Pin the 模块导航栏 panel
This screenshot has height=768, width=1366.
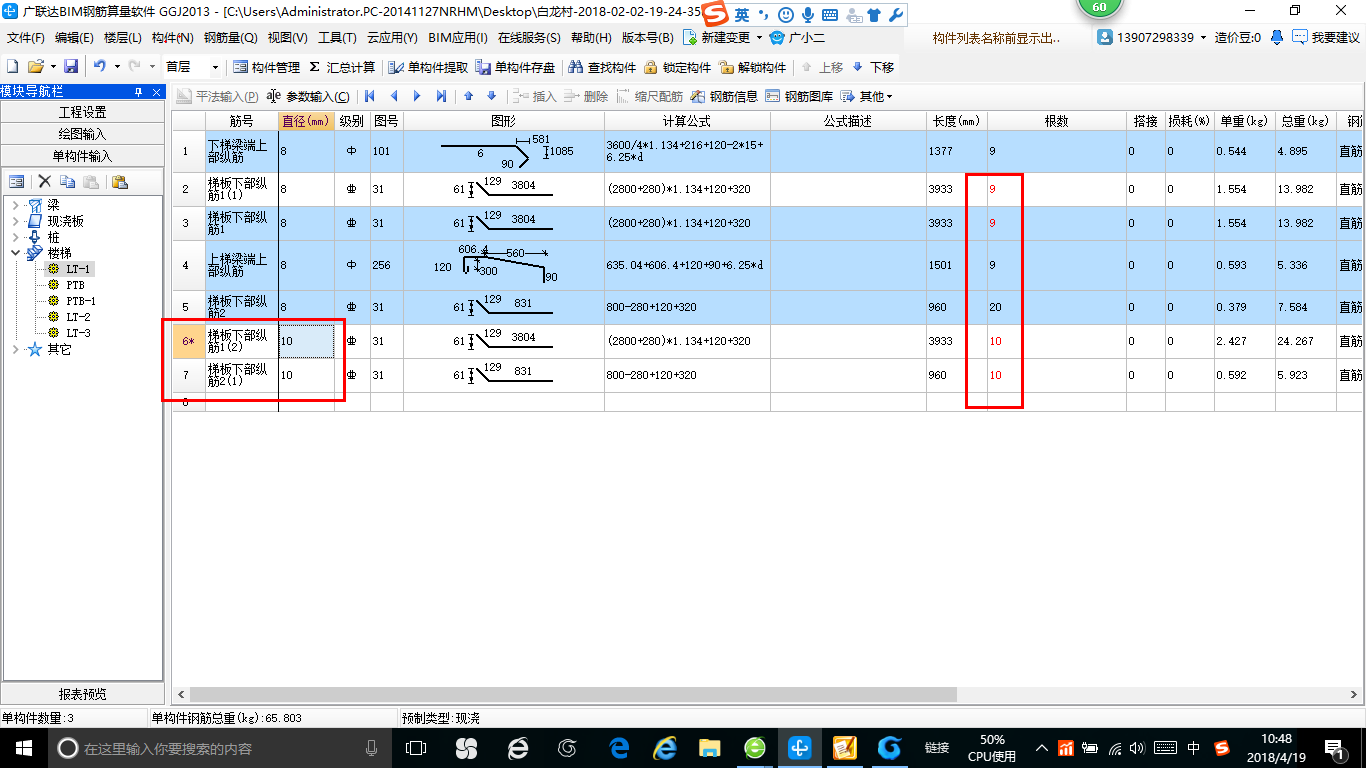point(139,92)
